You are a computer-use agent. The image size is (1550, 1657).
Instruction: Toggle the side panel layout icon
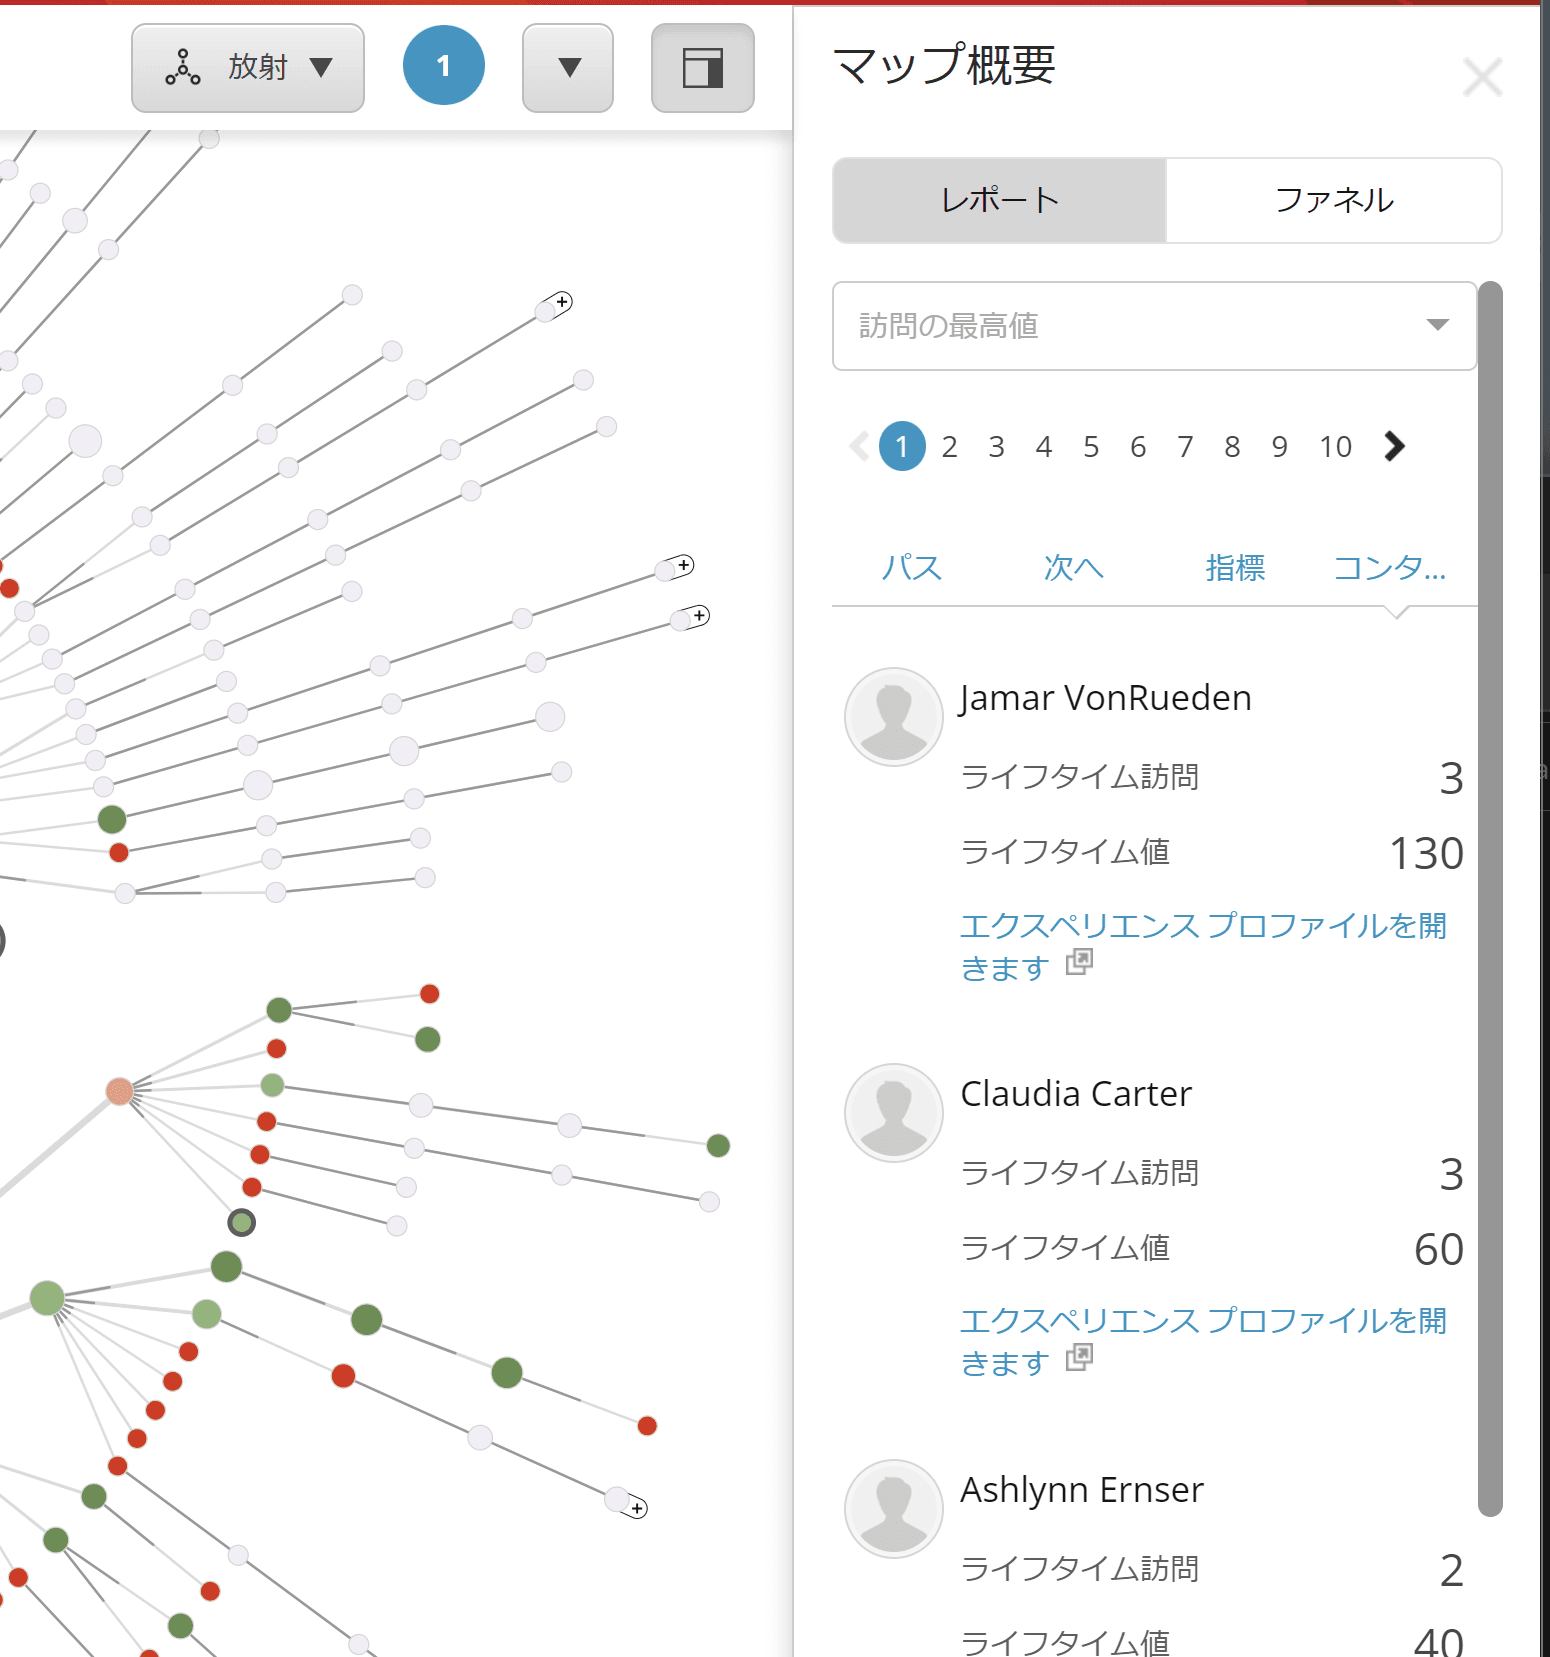click(703, 68)
